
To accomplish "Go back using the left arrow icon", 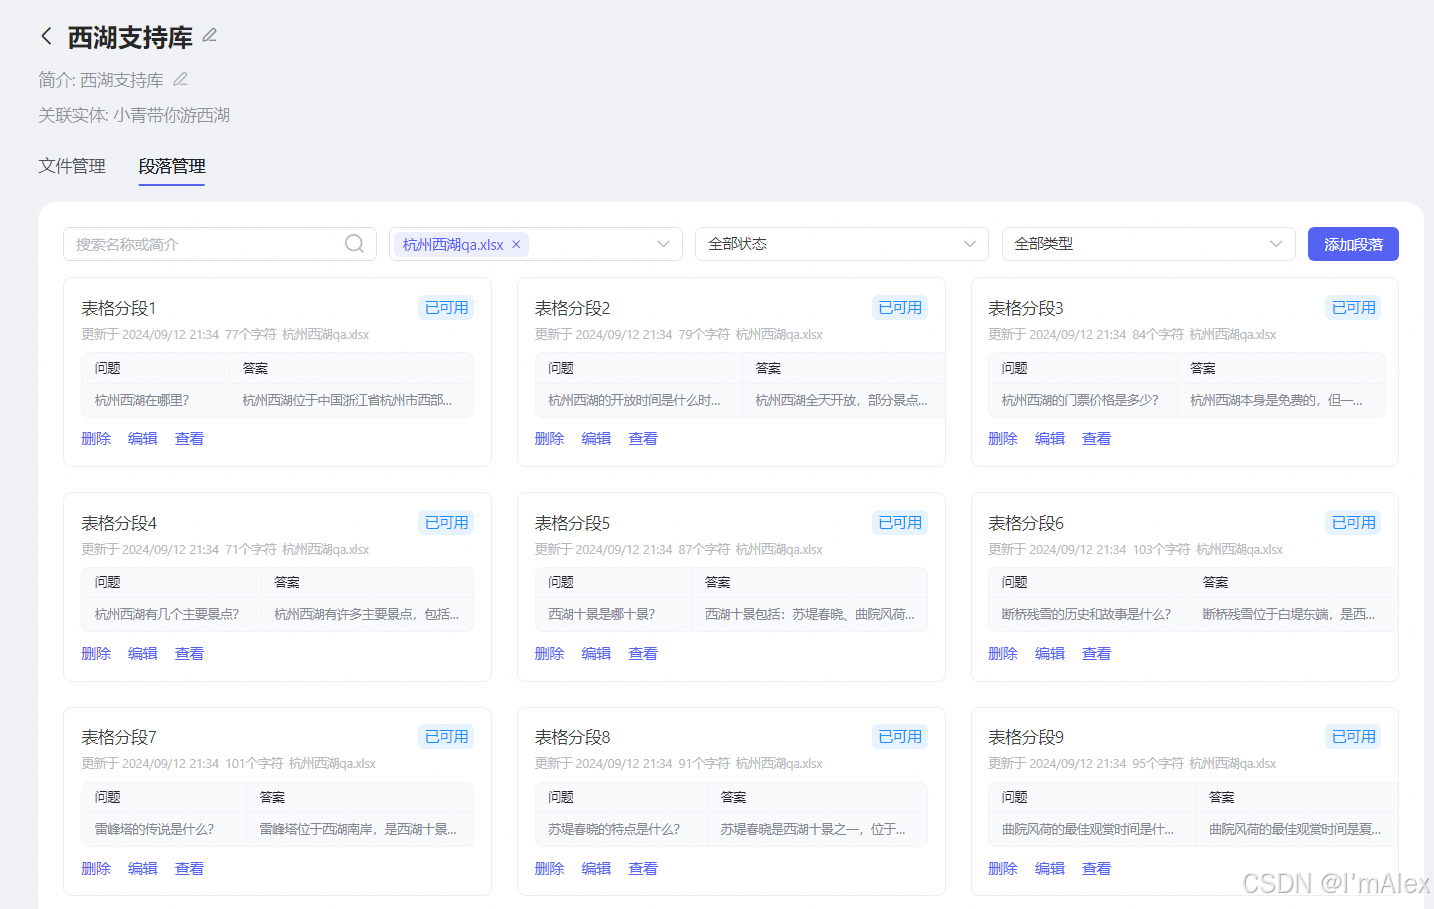I will pos(46,37).
